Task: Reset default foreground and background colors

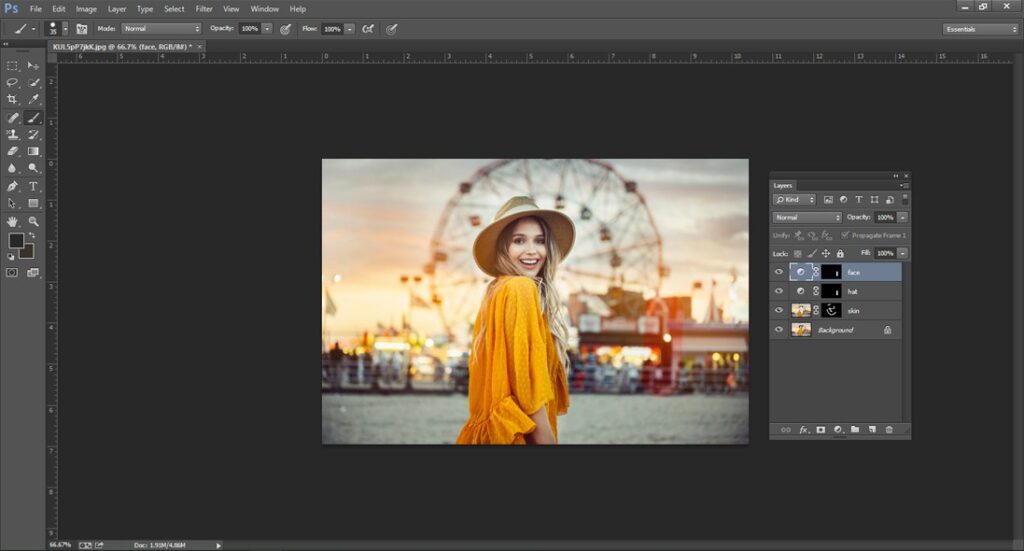Action: (11, 257)
